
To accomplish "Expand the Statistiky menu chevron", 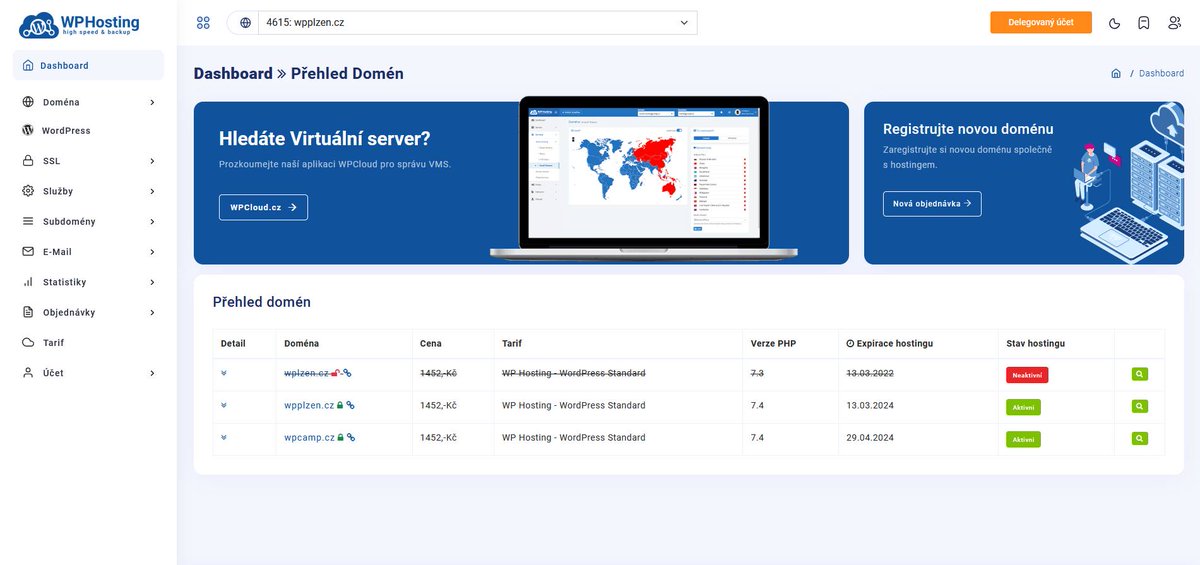I will [x=152, y=282].
